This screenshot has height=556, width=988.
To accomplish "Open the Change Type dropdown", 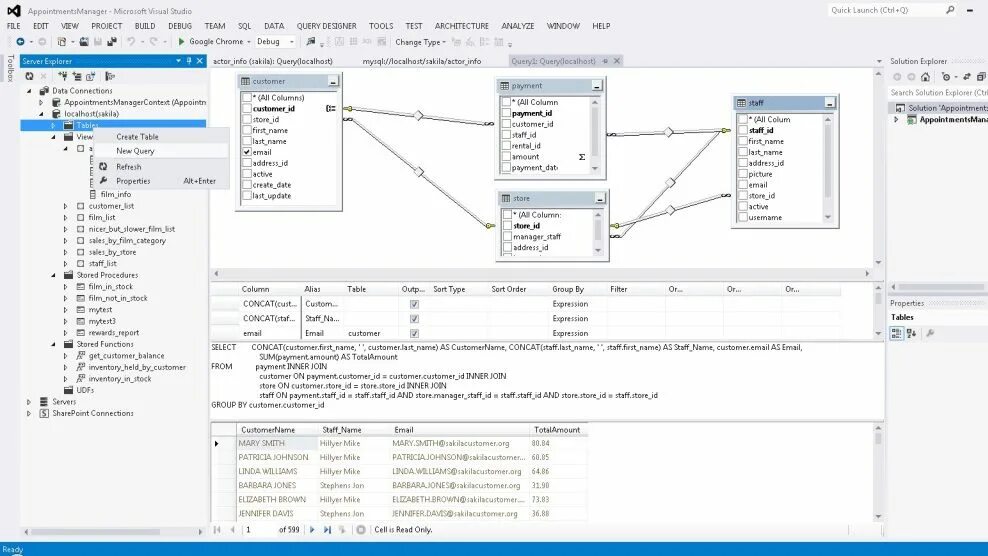I will click(420, 42).
